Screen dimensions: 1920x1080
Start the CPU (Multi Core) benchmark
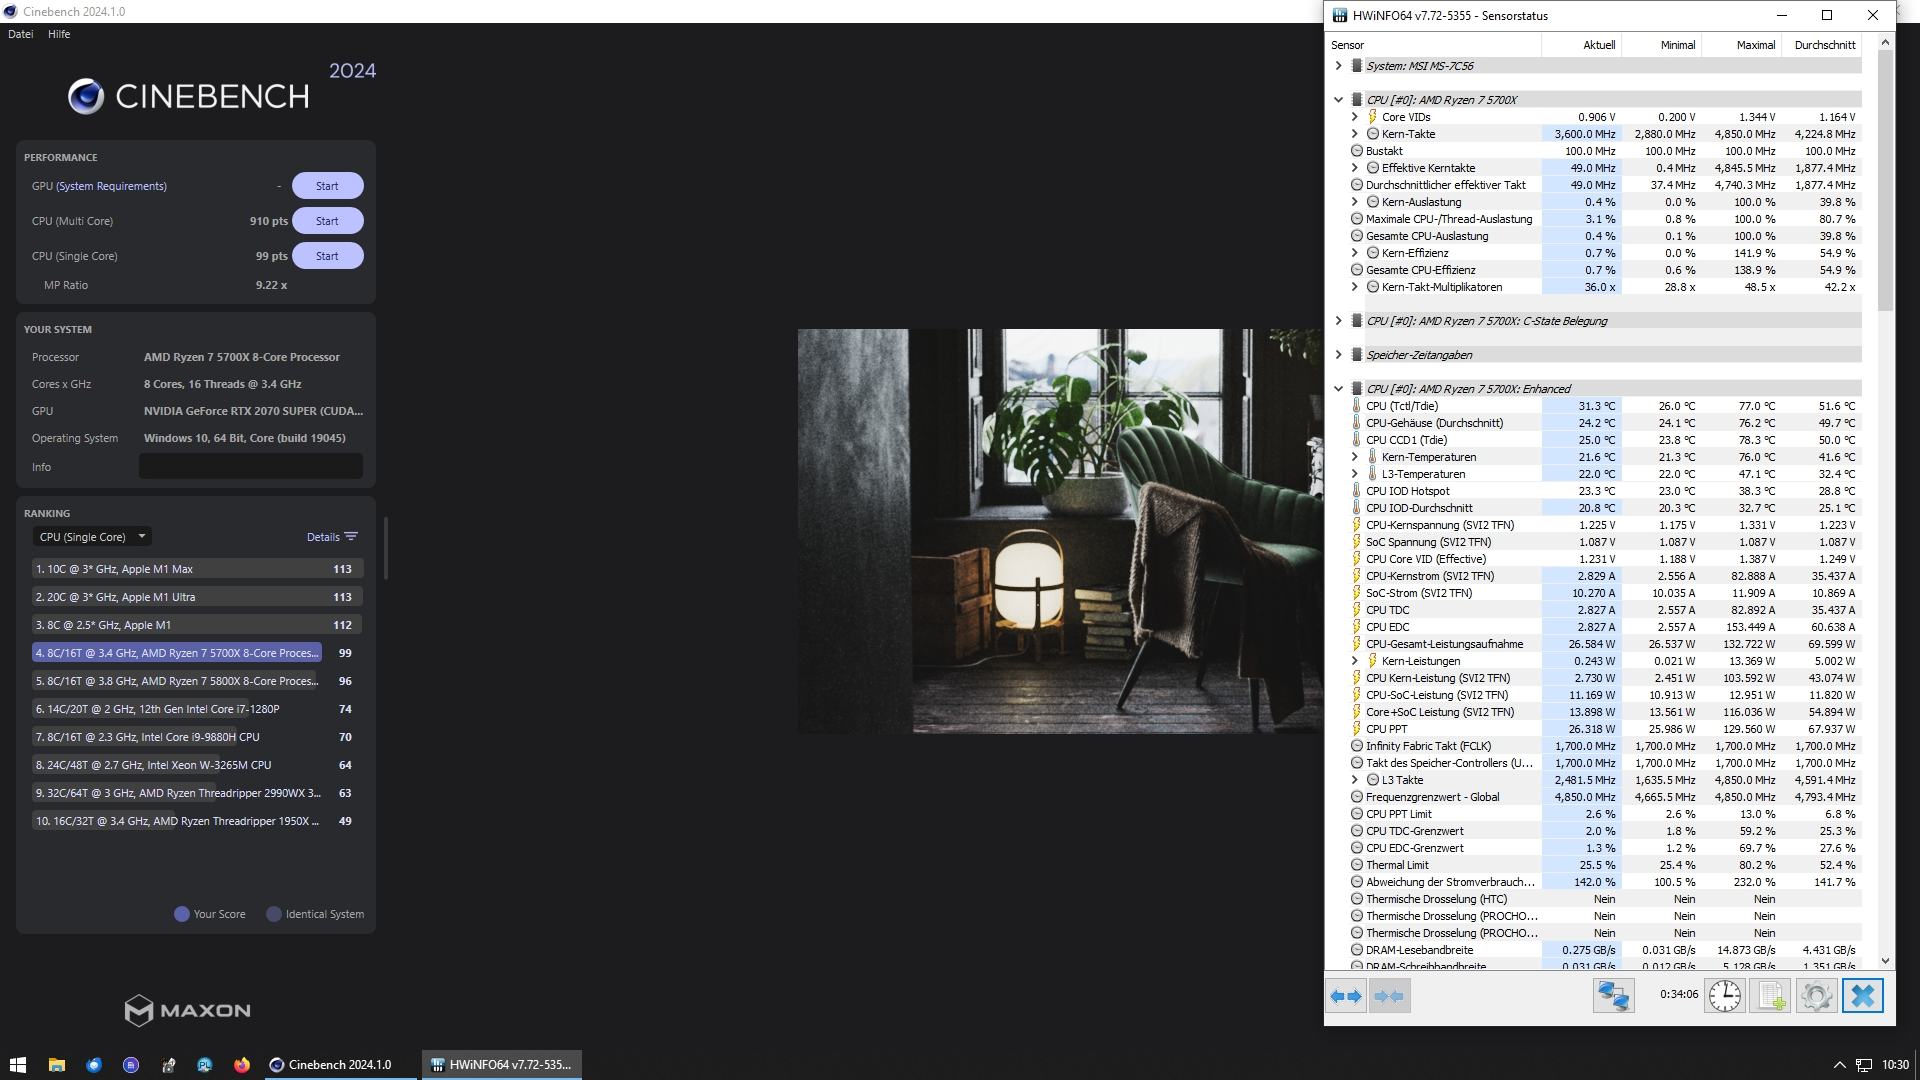[327, 221]
